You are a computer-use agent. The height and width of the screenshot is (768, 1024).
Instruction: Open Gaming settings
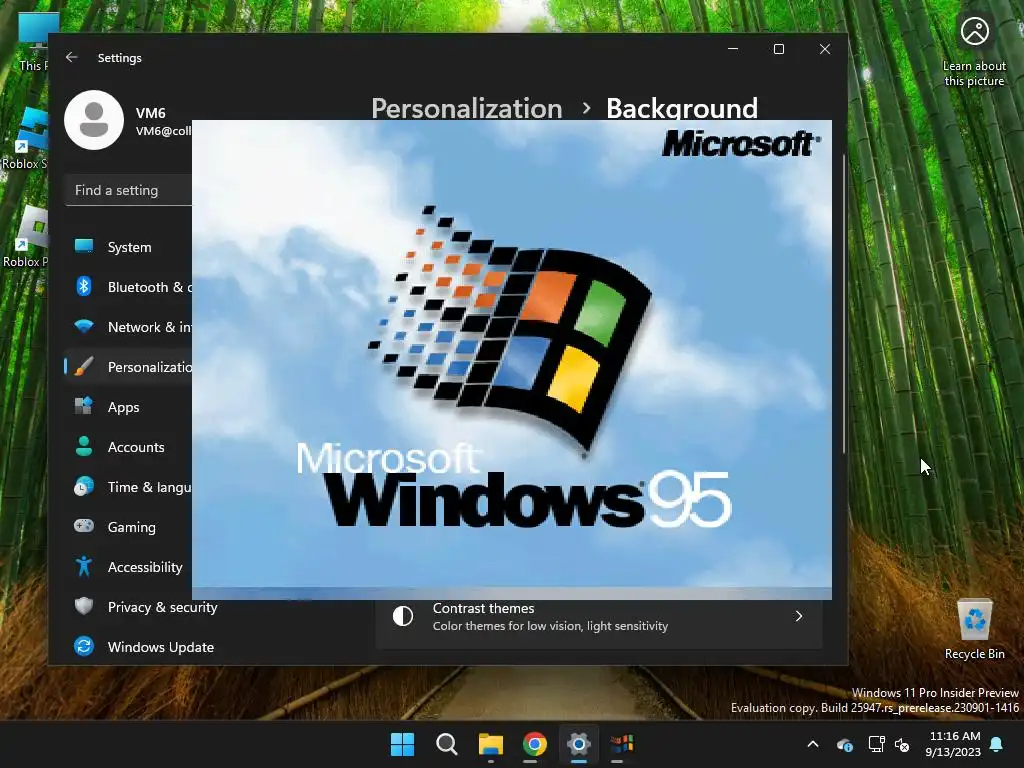[x=129, y=526]
